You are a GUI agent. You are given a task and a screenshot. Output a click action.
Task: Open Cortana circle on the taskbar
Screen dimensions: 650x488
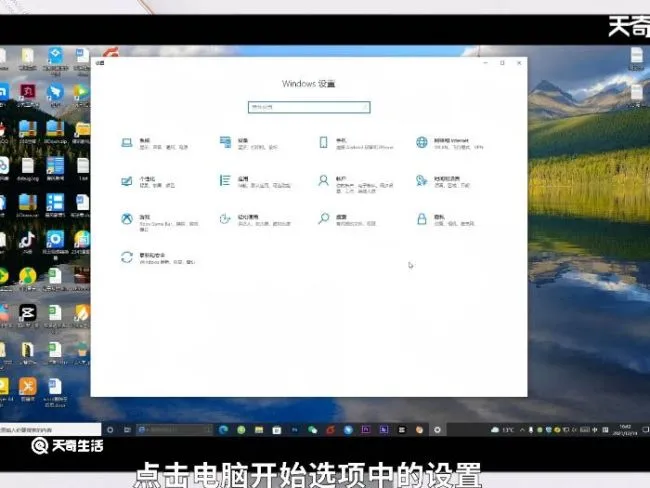(110, 430)
